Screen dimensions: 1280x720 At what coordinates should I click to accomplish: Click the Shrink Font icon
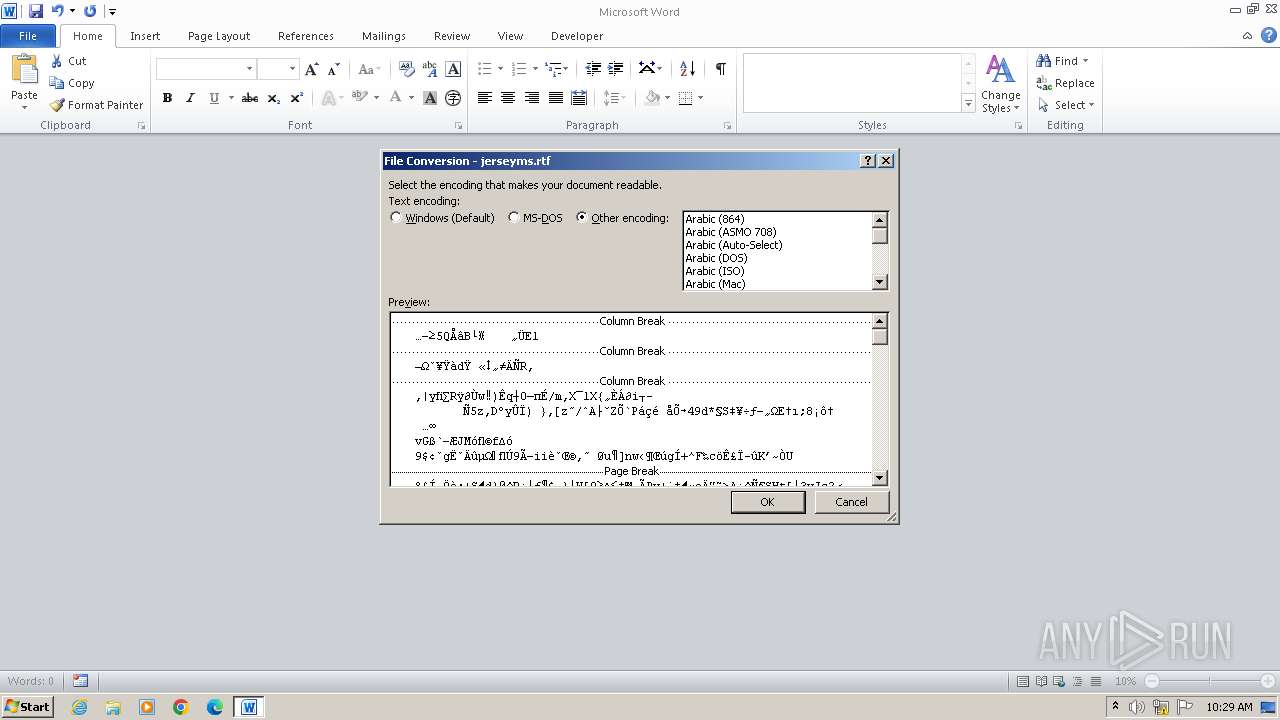[334, 69]
